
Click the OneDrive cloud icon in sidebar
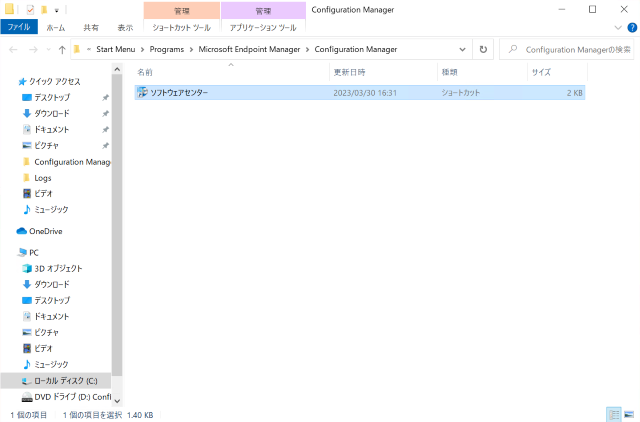pyautogui.click(x=21, y=231)
